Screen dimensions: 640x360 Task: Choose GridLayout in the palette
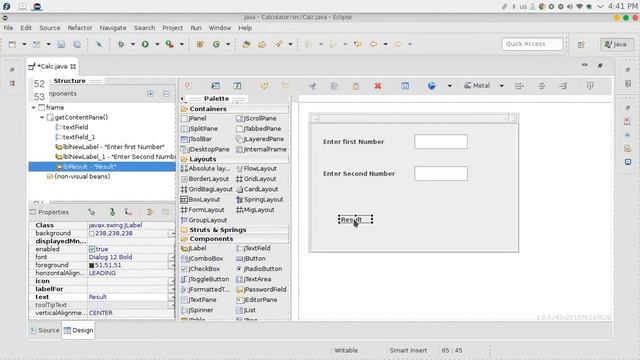point(256,179)
